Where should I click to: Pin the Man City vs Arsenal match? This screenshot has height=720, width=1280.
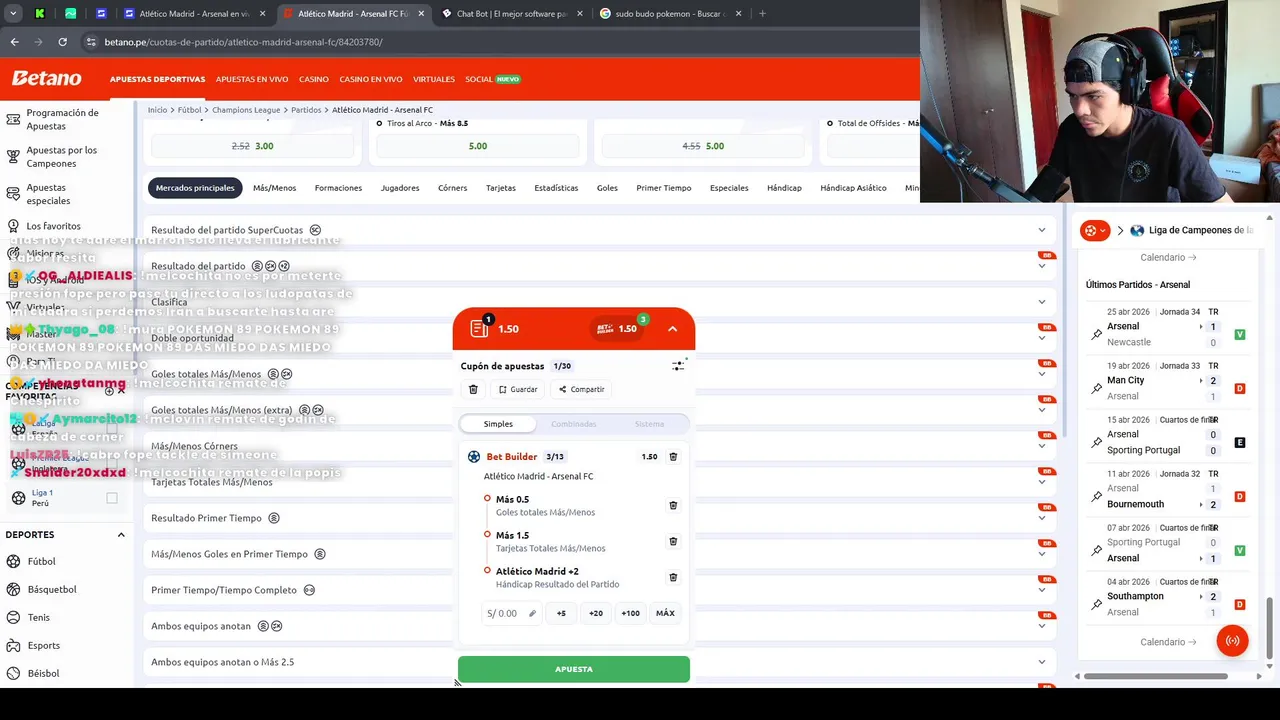pyautogui.click(x=1097, y=388)
